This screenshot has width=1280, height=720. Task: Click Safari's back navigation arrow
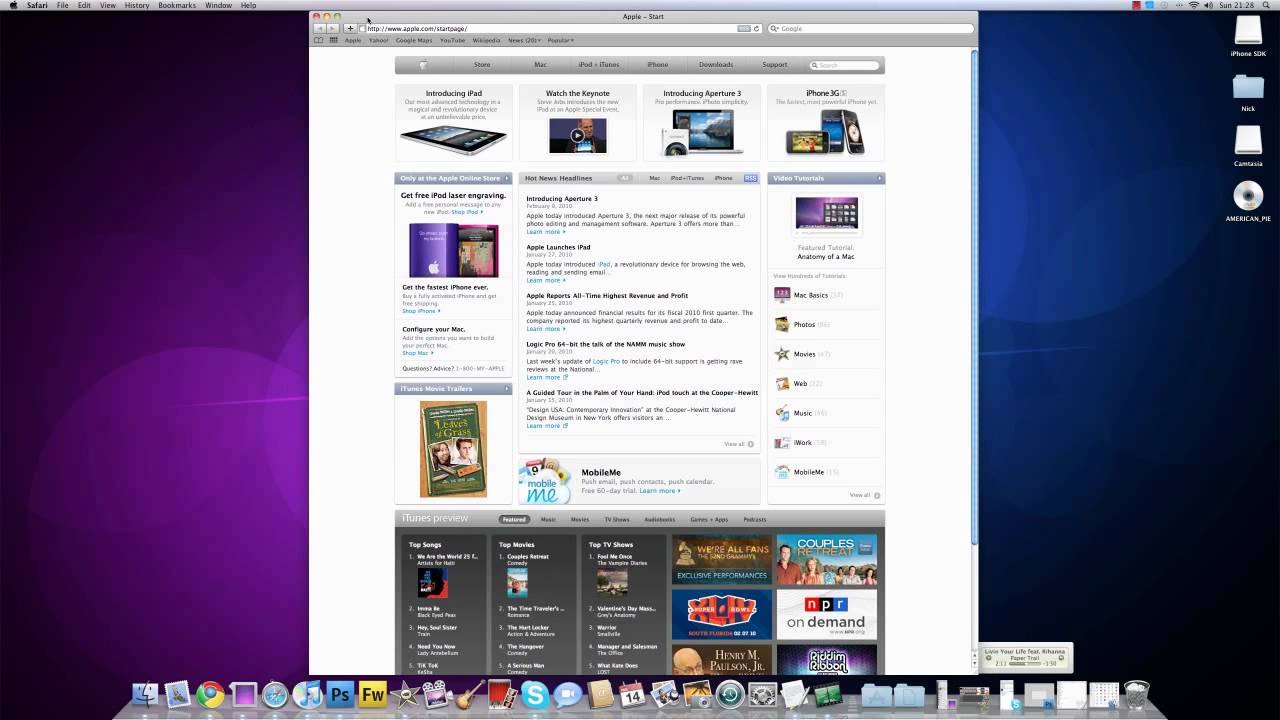pyautogui.click(x=320, y=28)
